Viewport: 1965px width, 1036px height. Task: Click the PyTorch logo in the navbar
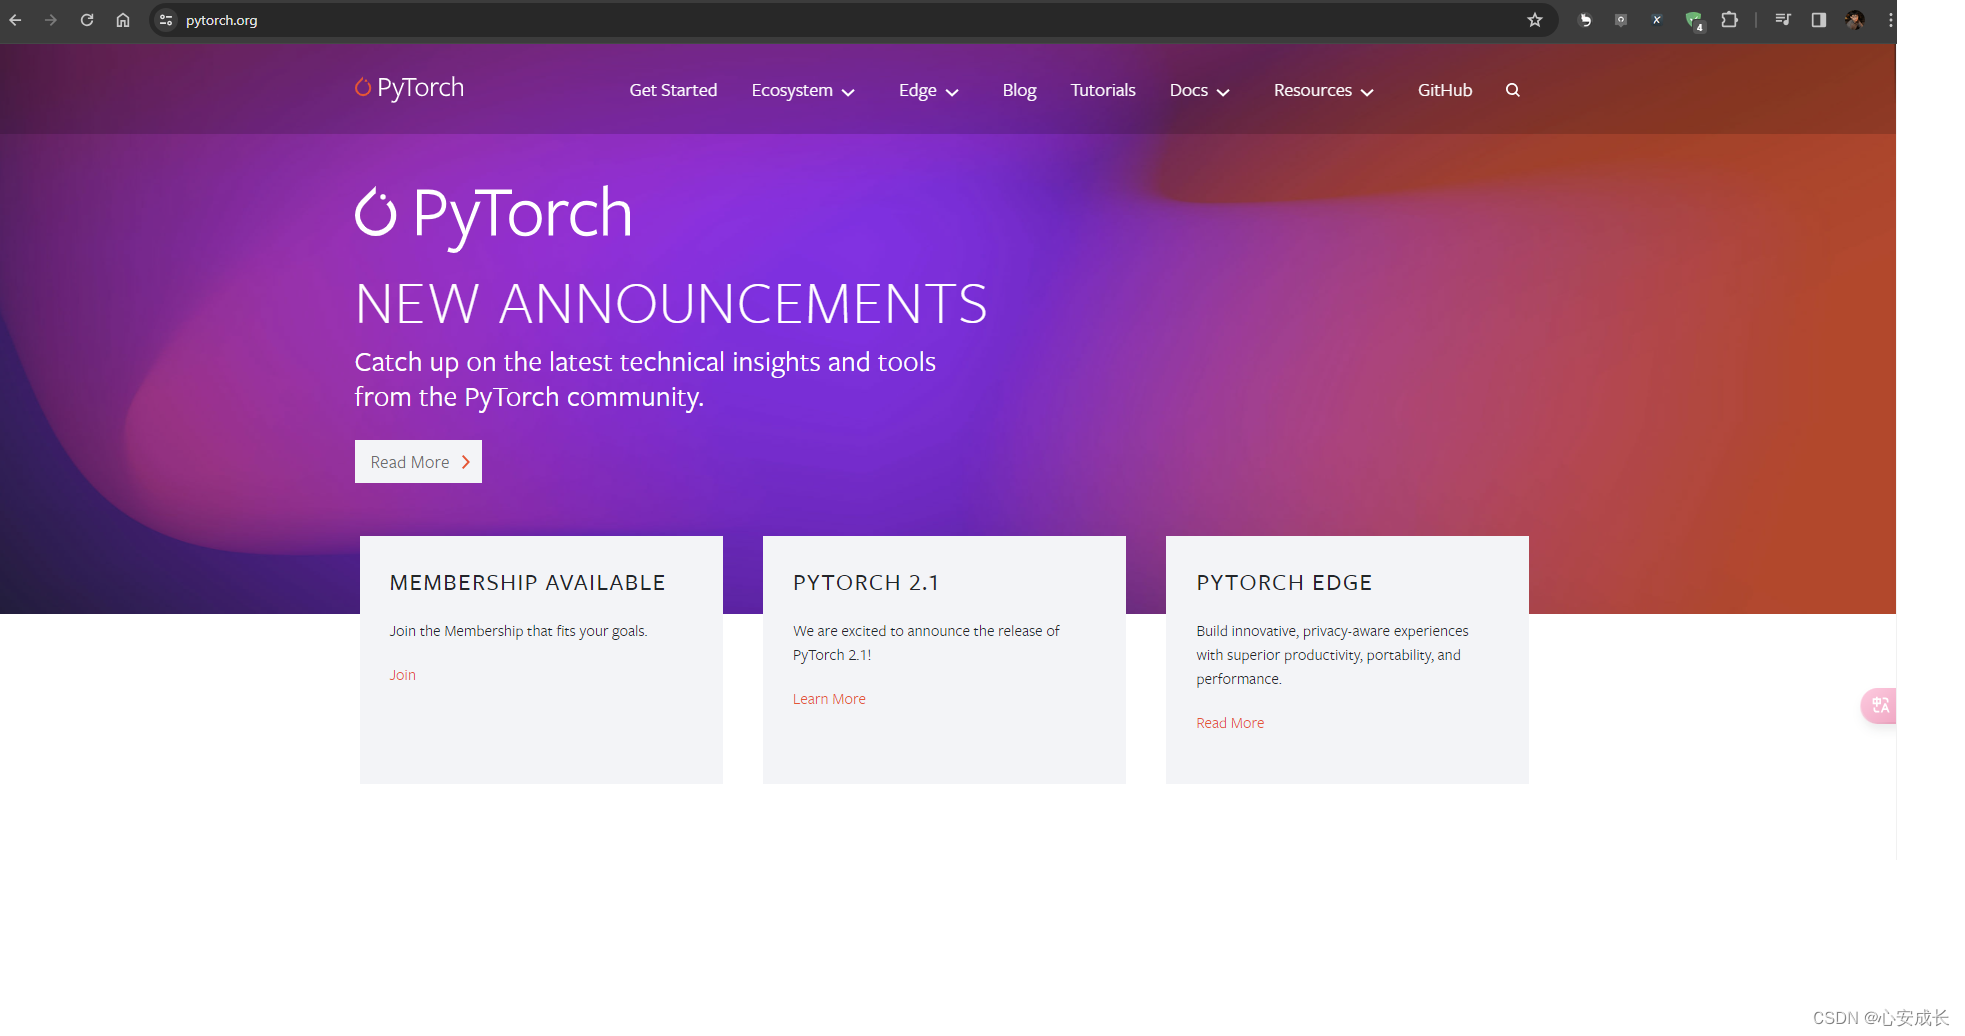coord(410,88)
